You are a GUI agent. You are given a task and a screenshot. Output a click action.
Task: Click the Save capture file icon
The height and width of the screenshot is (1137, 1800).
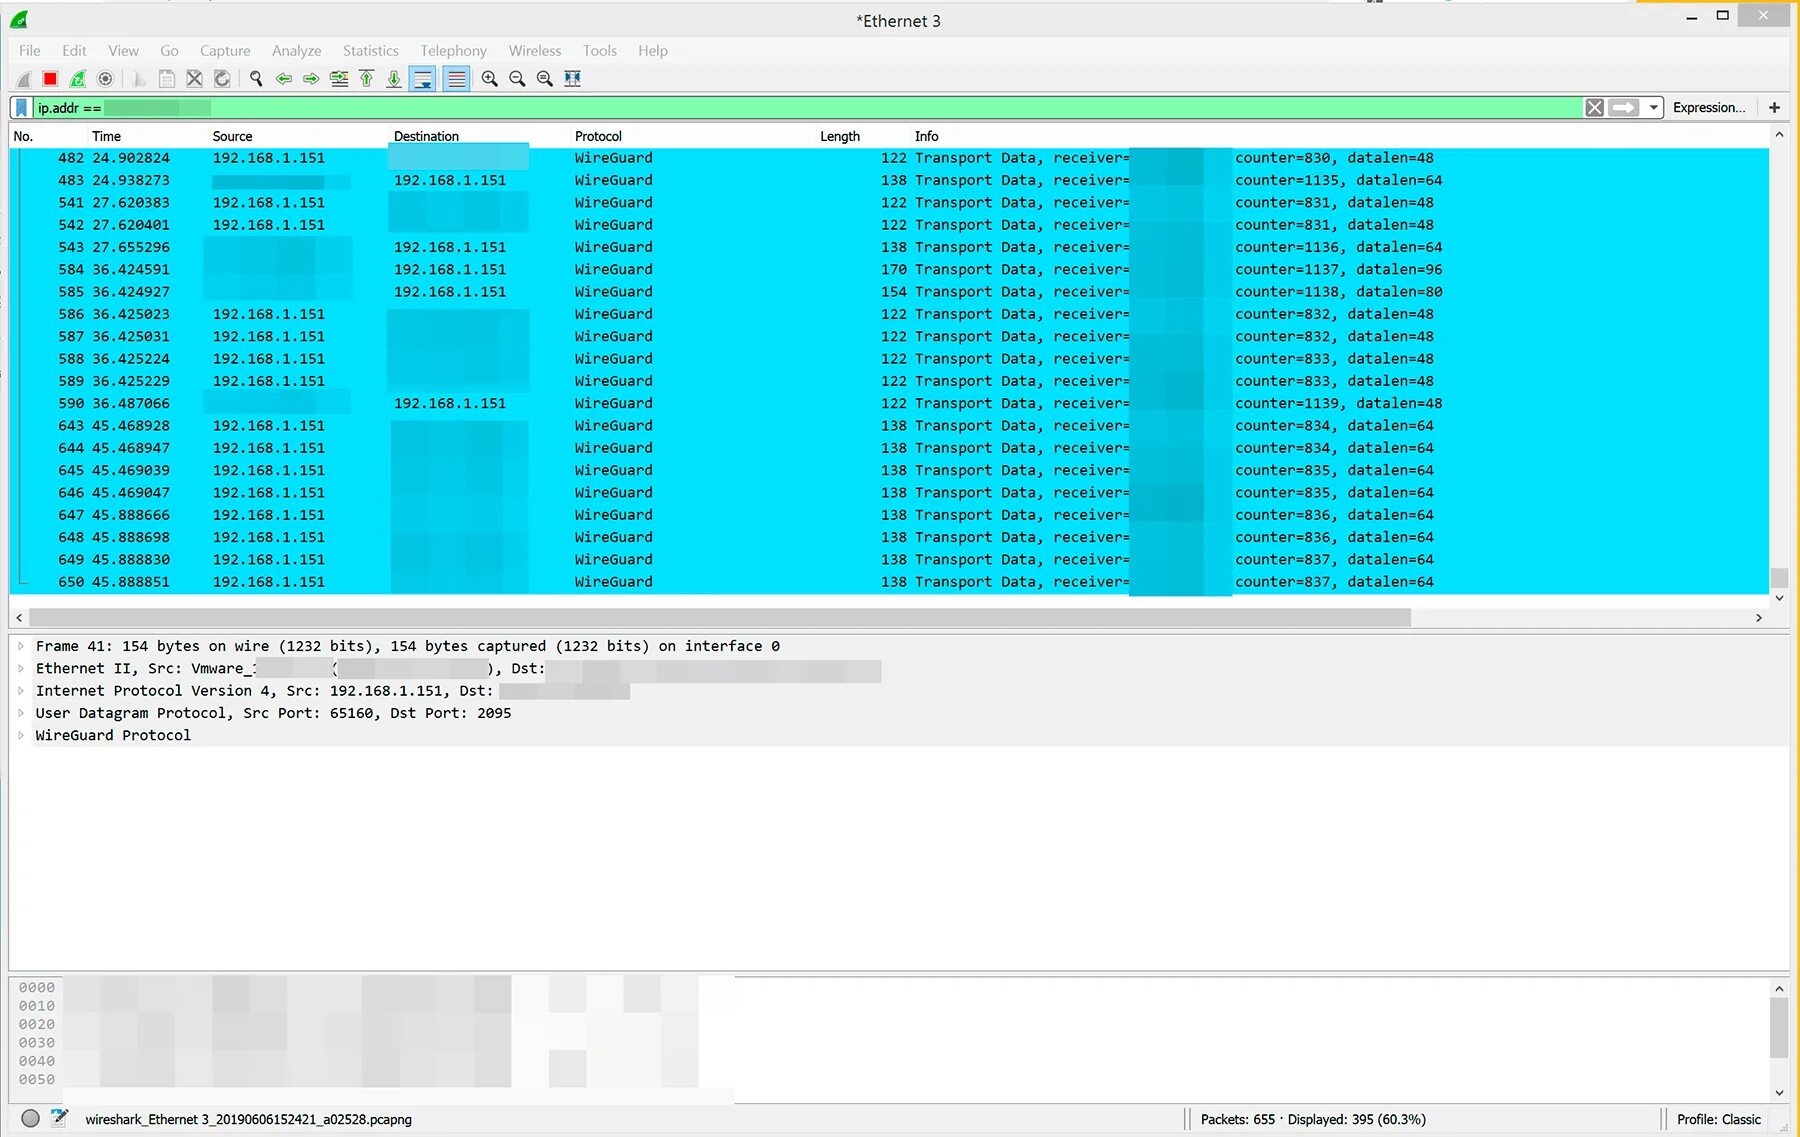[x=167, y=79]
